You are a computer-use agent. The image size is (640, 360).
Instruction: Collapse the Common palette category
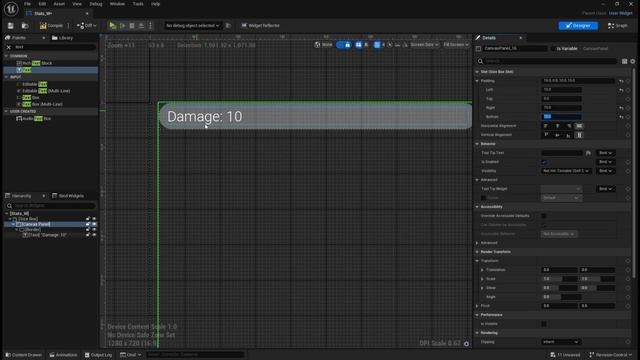(7, 56)
